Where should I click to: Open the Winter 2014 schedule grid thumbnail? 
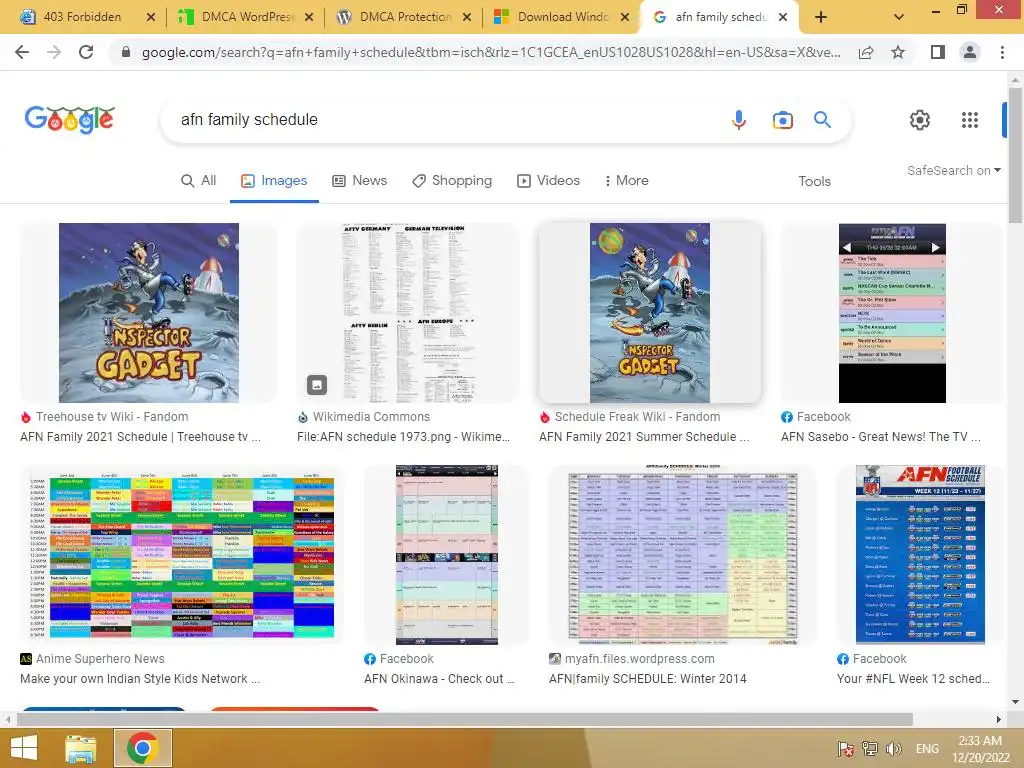(x=683, y=555)
